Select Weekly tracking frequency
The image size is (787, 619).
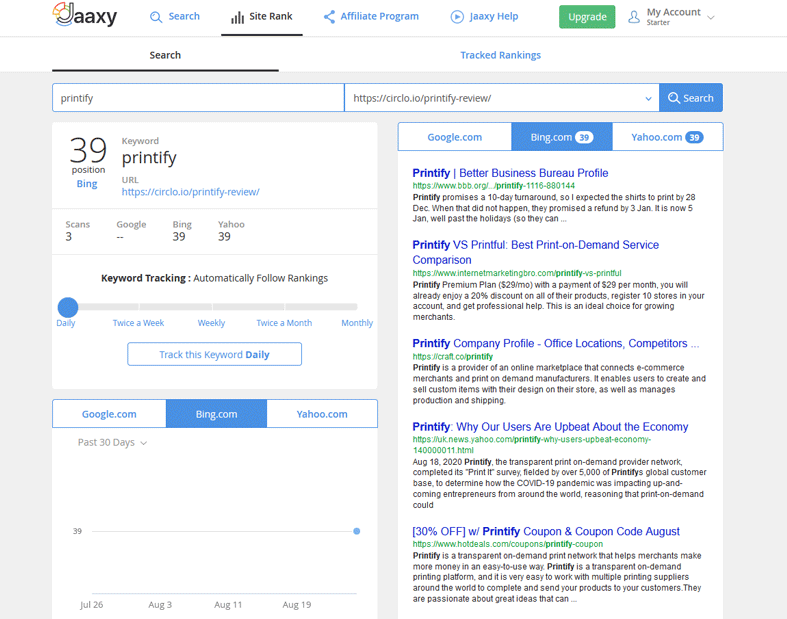211,323
